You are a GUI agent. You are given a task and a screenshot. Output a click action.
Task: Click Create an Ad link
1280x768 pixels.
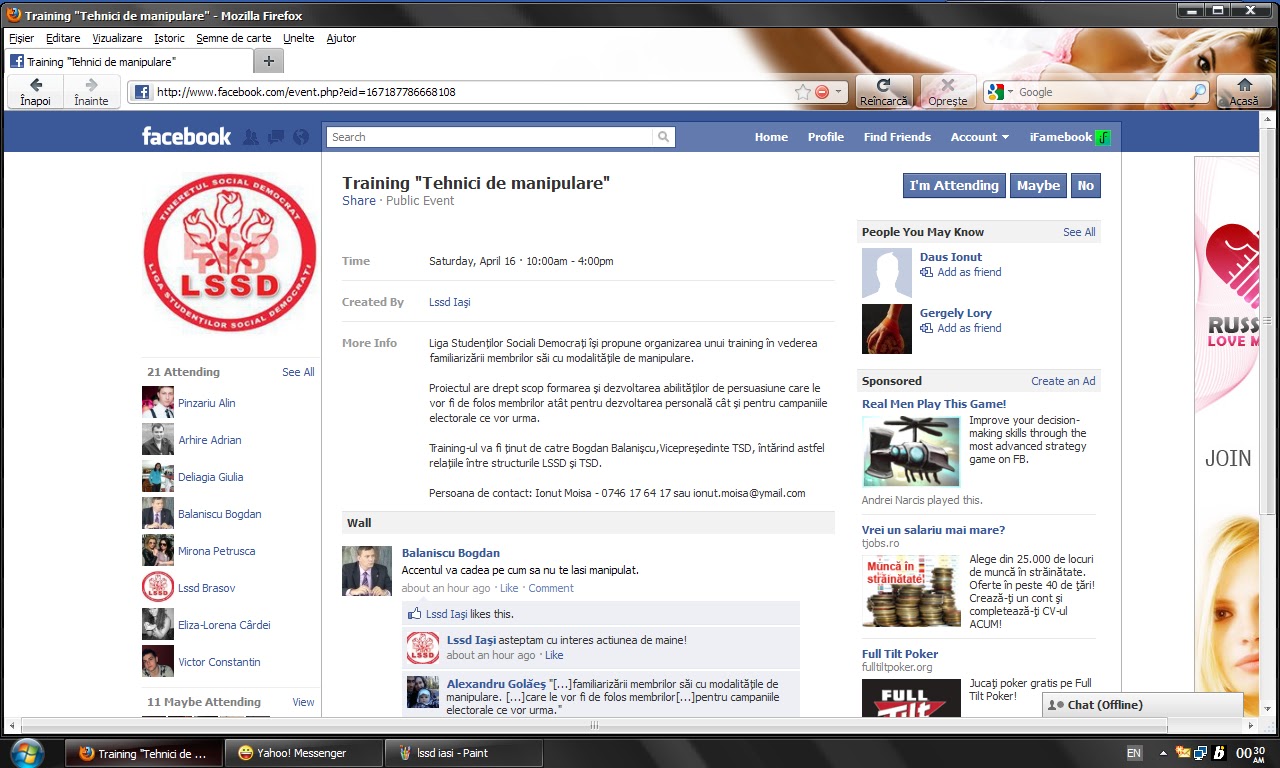1063,381
